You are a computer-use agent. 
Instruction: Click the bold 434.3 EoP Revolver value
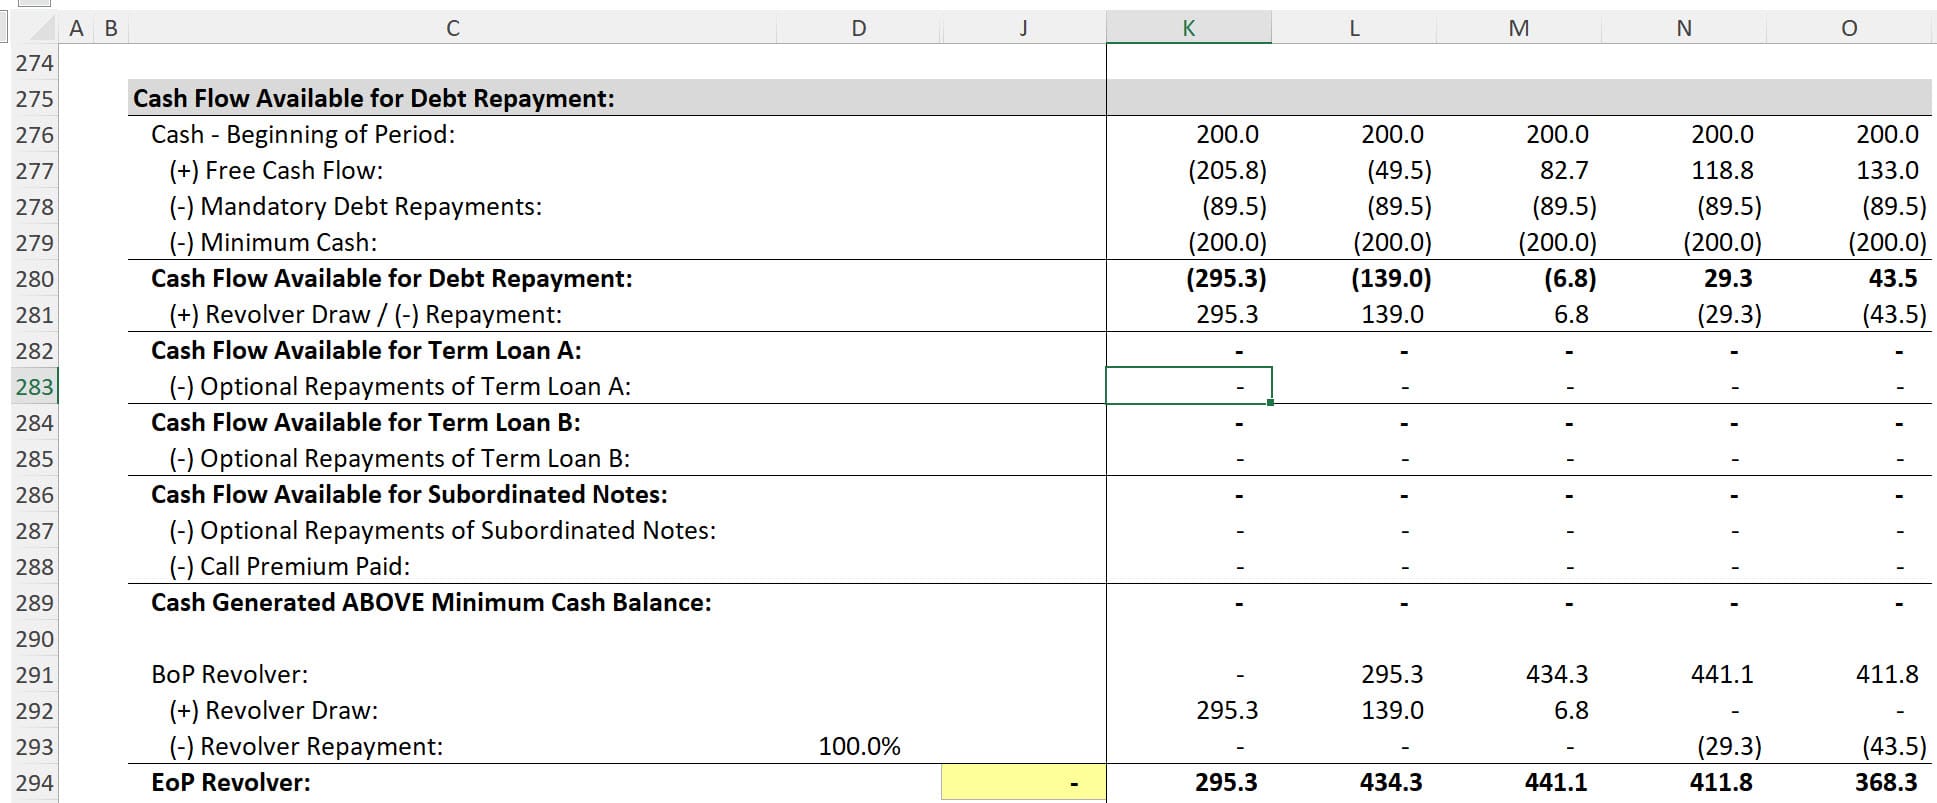1391,782
